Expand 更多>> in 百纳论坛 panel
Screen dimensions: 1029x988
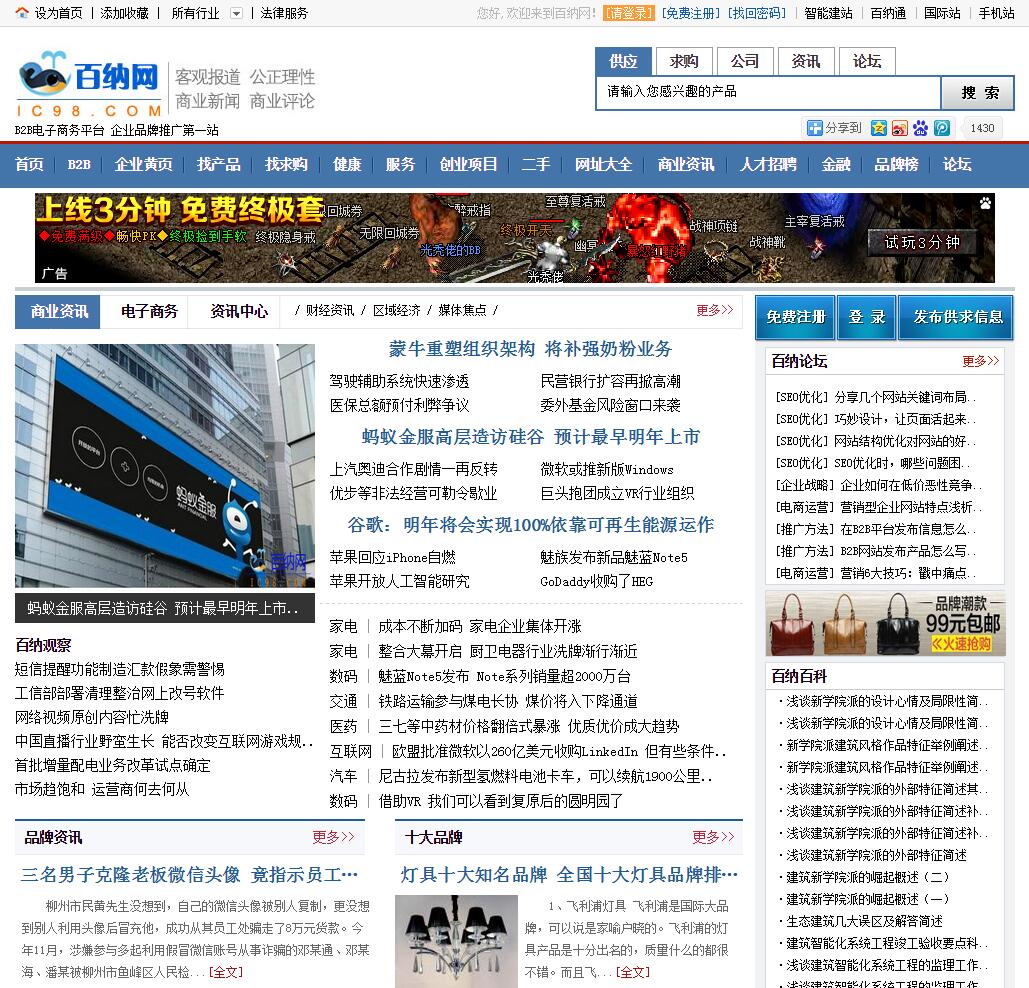click(x=980, y=361)
